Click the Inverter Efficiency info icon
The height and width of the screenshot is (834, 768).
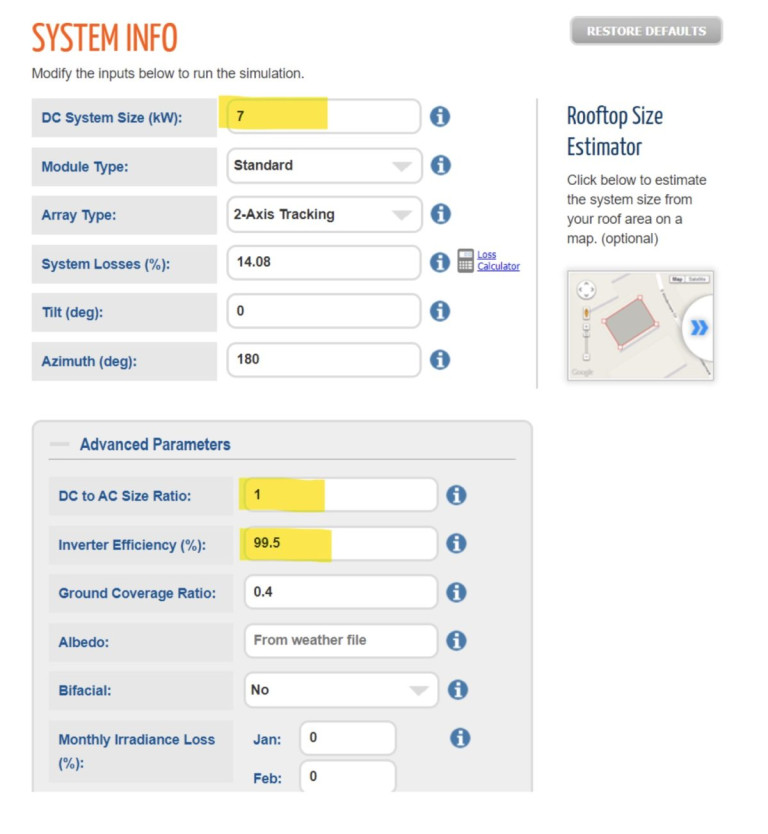pyautogui.click(x=456, y=543)
